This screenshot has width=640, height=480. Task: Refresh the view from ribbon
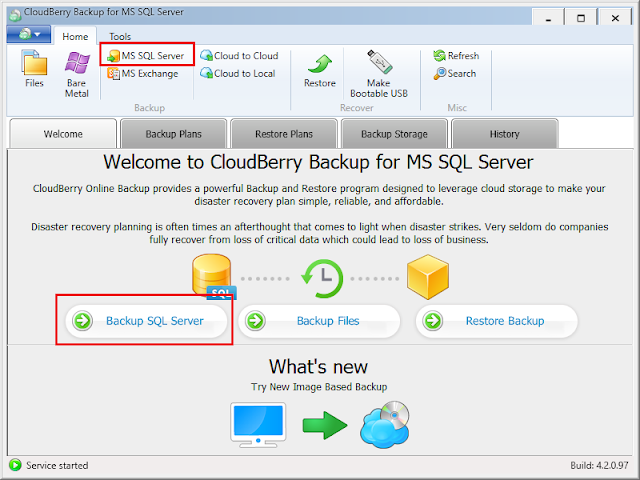(456, 56)
